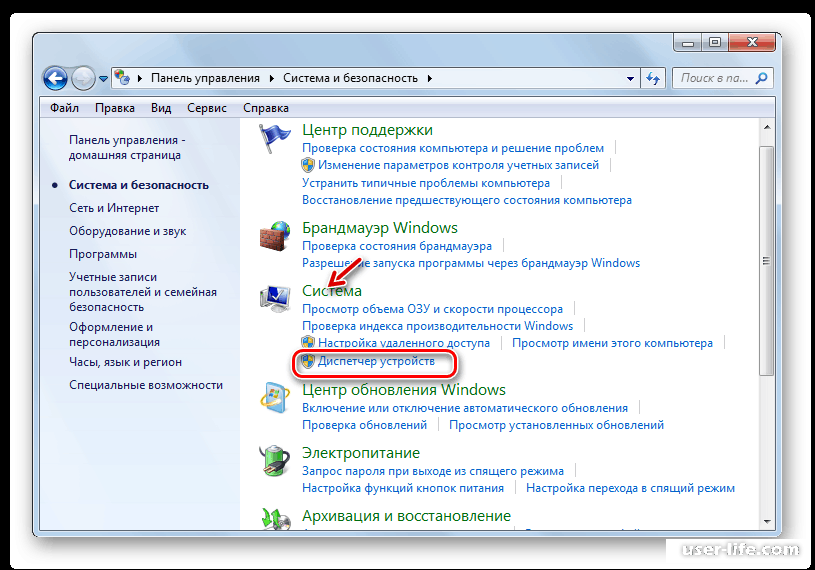The width and height of the screenshot is (815, 570).
Task: Click Устранить типичные проблемы компьютера
Action: point(426,183)
